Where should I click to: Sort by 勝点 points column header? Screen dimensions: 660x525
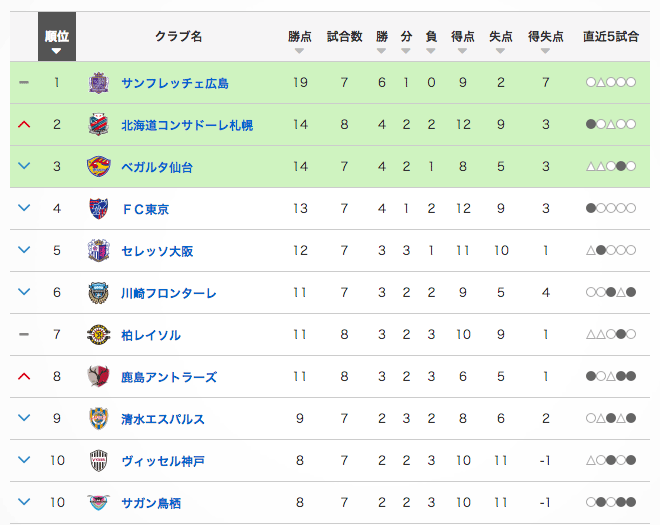(299, 38)
